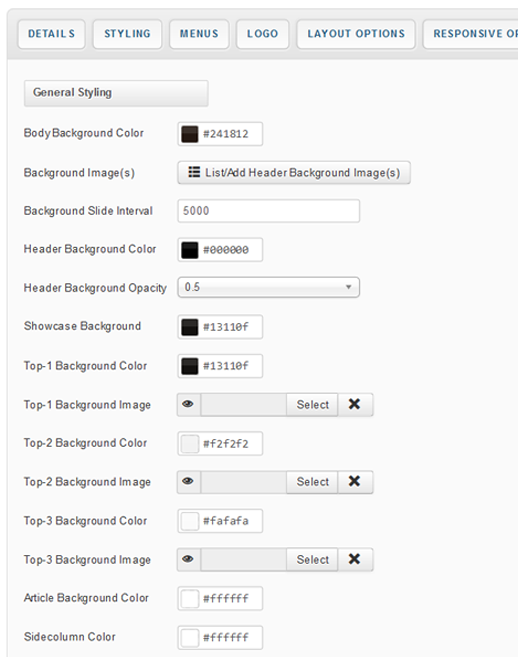Preview the Top-3 Background Image with the eye icon
Image resolution: width=518 pixels, height=657 pixels.
(x=188, y=559)
